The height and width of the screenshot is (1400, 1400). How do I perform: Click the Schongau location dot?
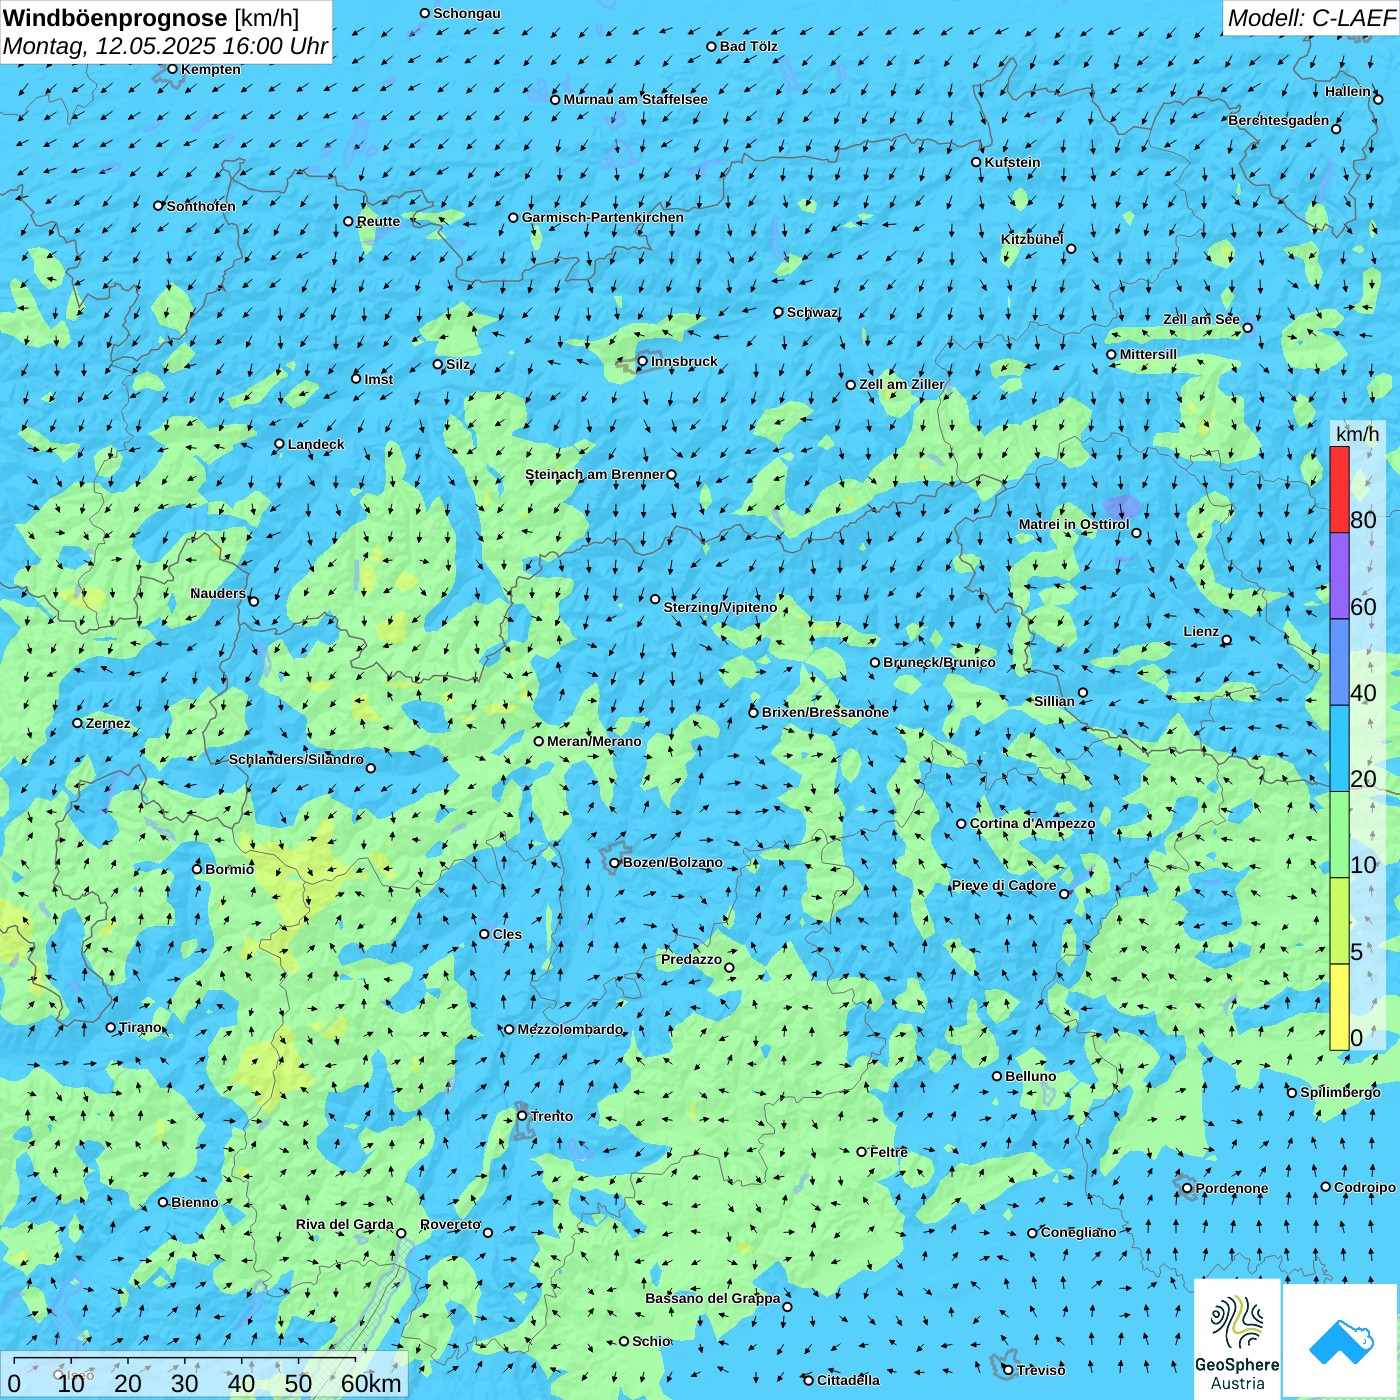coord(425,13)
